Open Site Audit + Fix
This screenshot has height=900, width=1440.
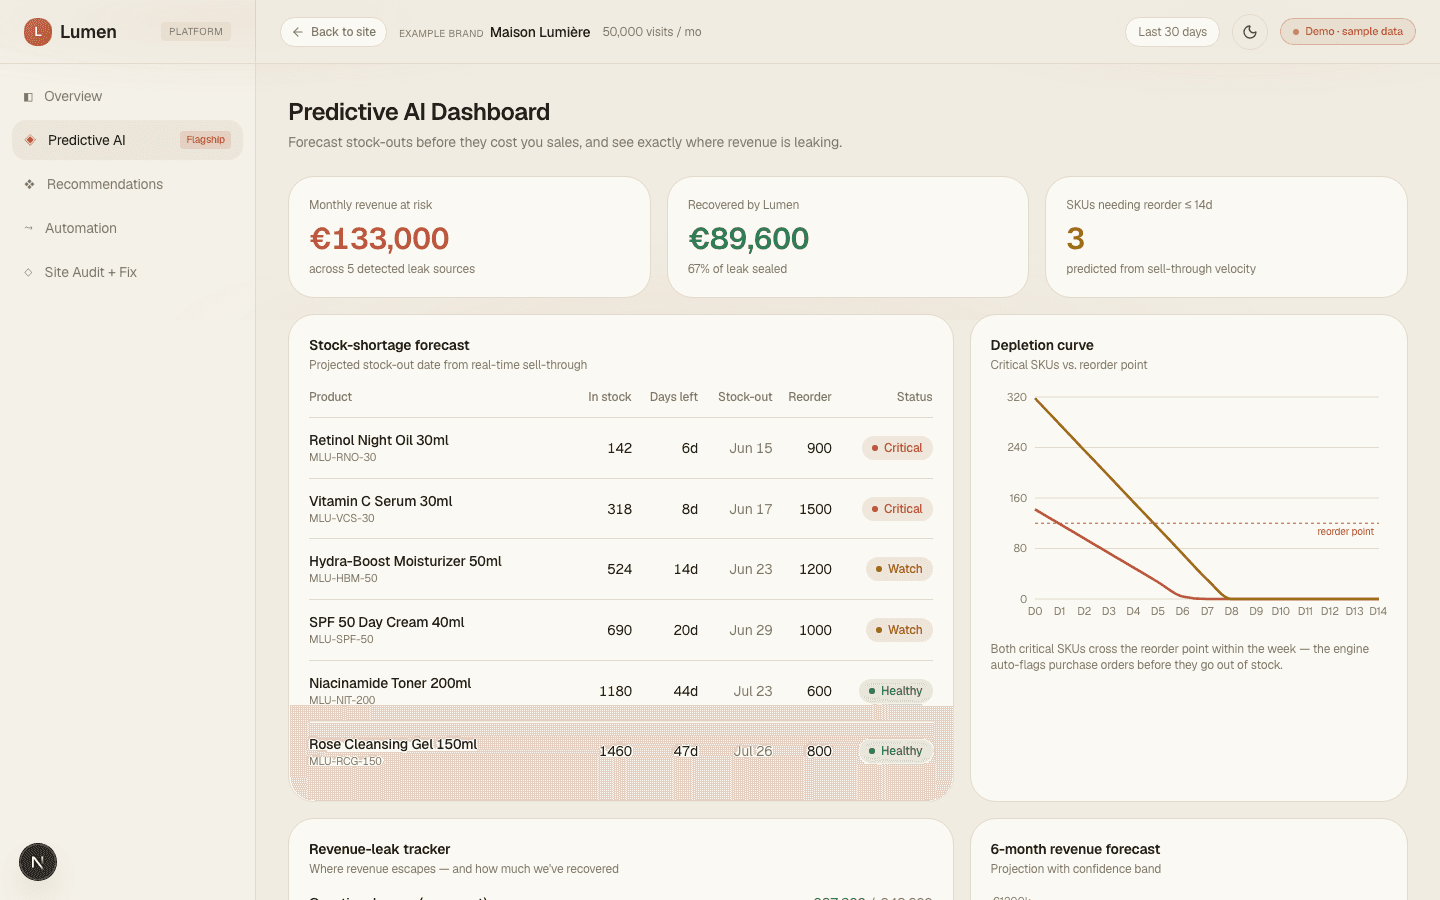[127, 272]
